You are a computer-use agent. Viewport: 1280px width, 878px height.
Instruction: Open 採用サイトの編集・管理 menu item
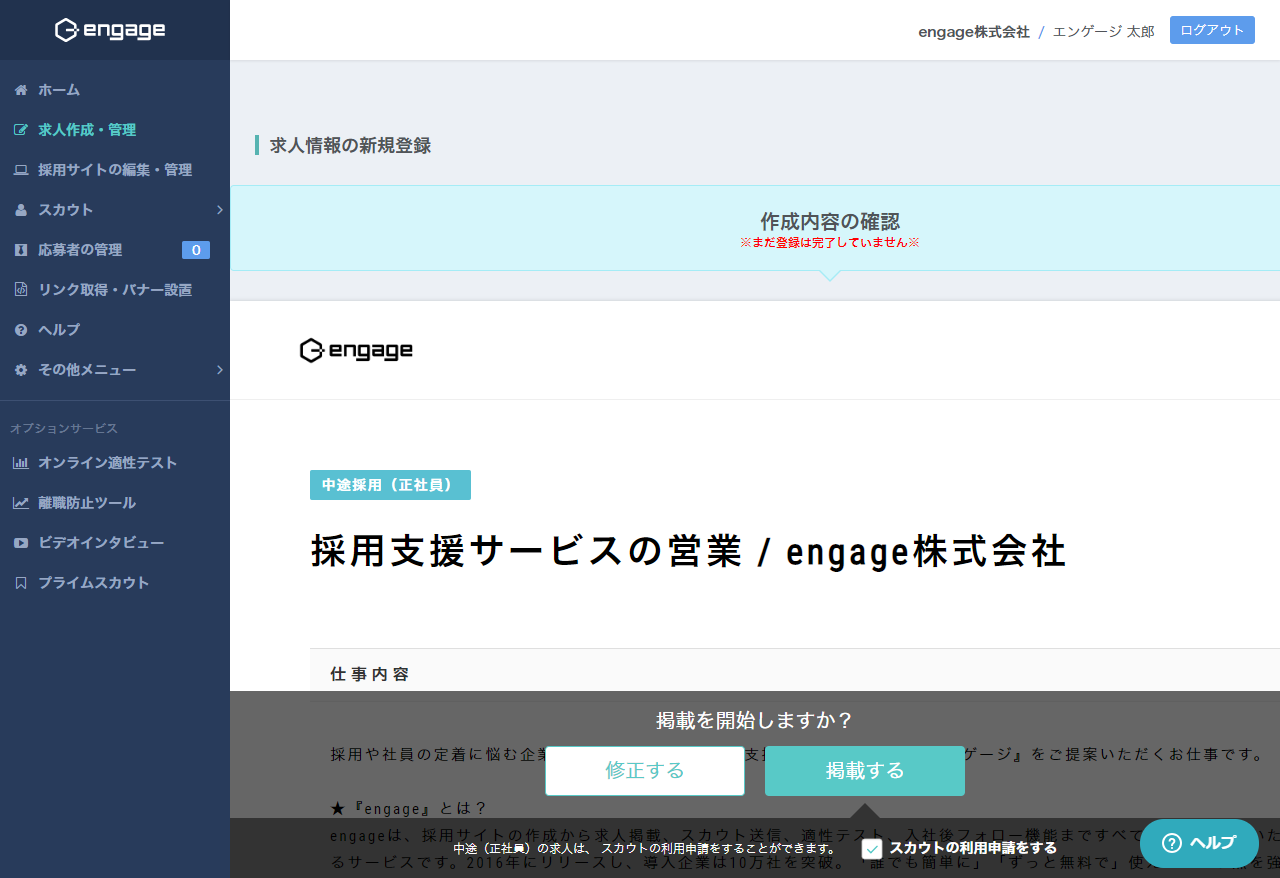click(115, 170)
